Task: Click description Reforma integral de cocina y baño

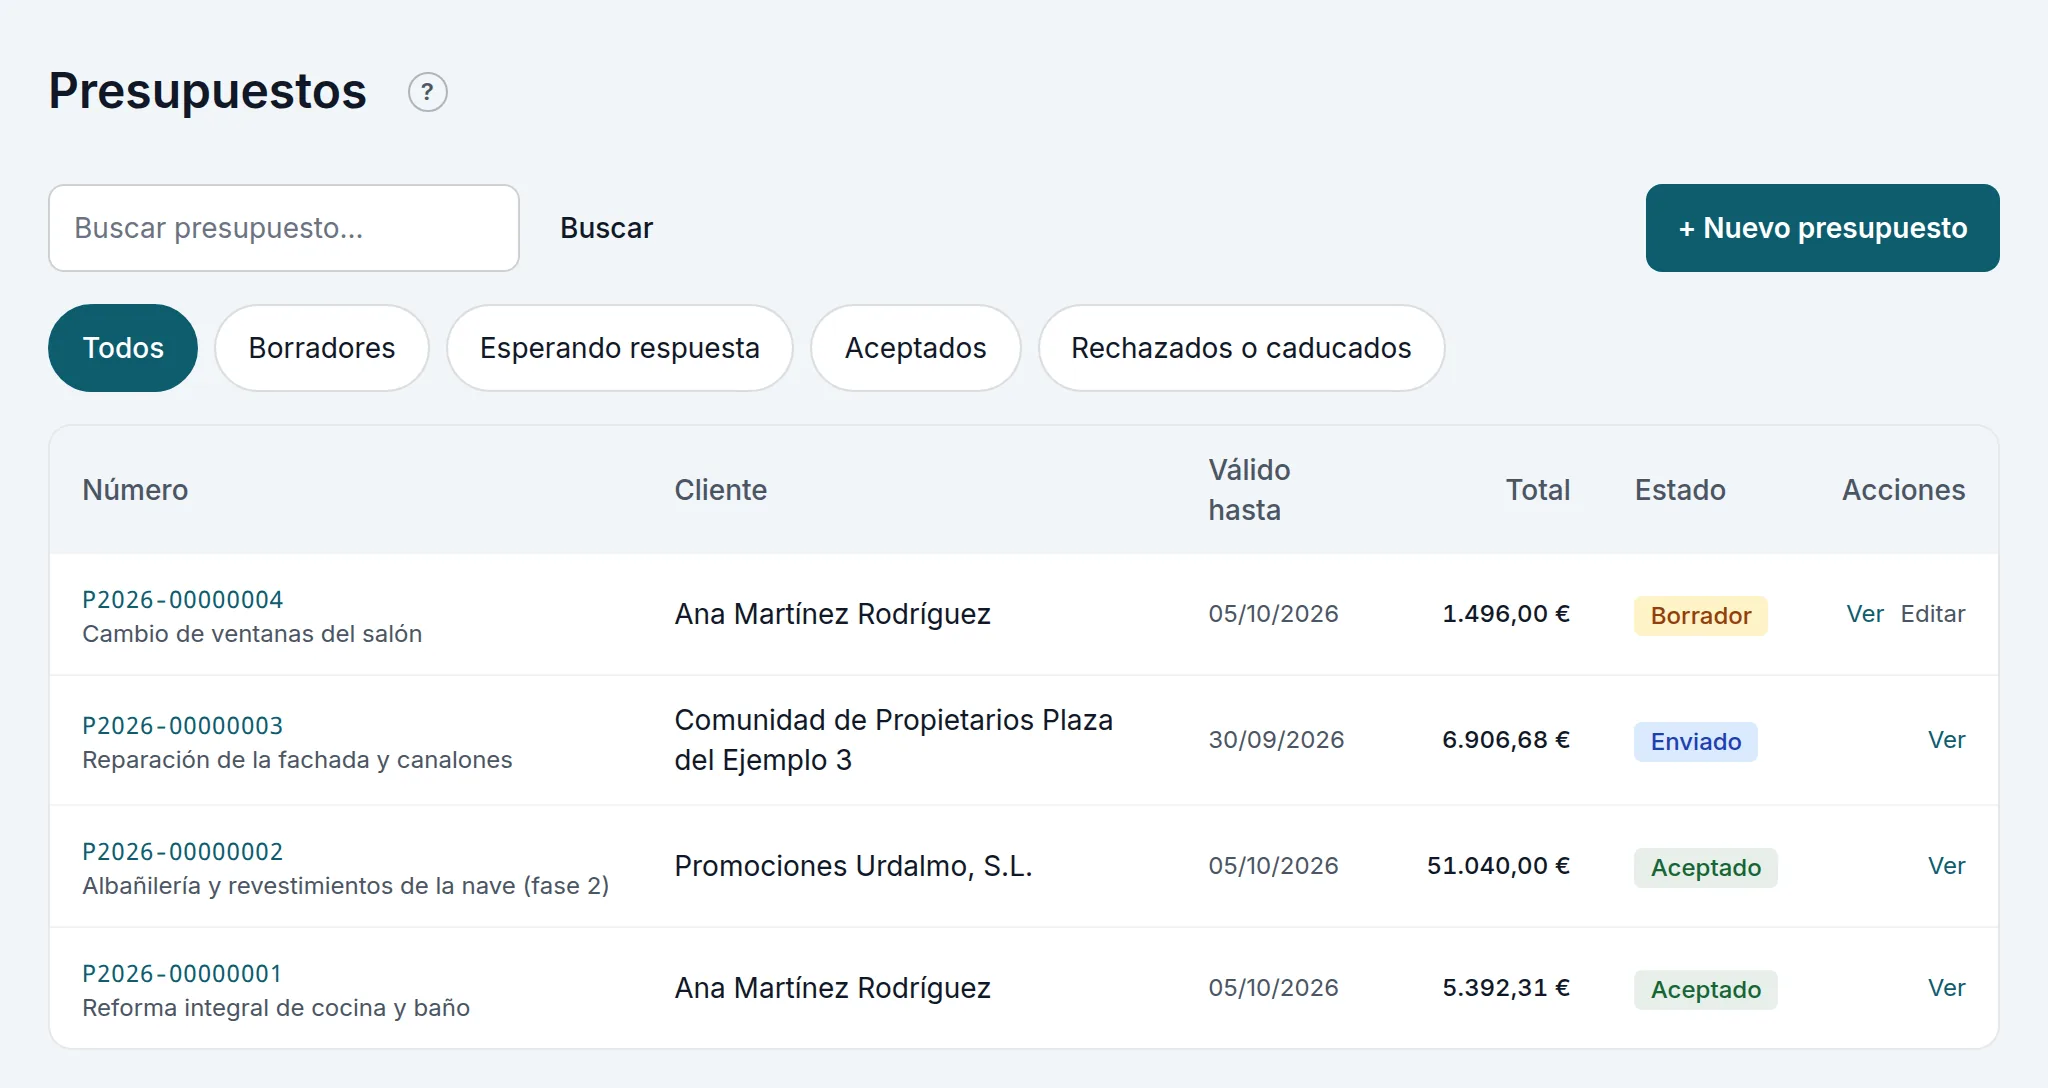Action: 276,1008
